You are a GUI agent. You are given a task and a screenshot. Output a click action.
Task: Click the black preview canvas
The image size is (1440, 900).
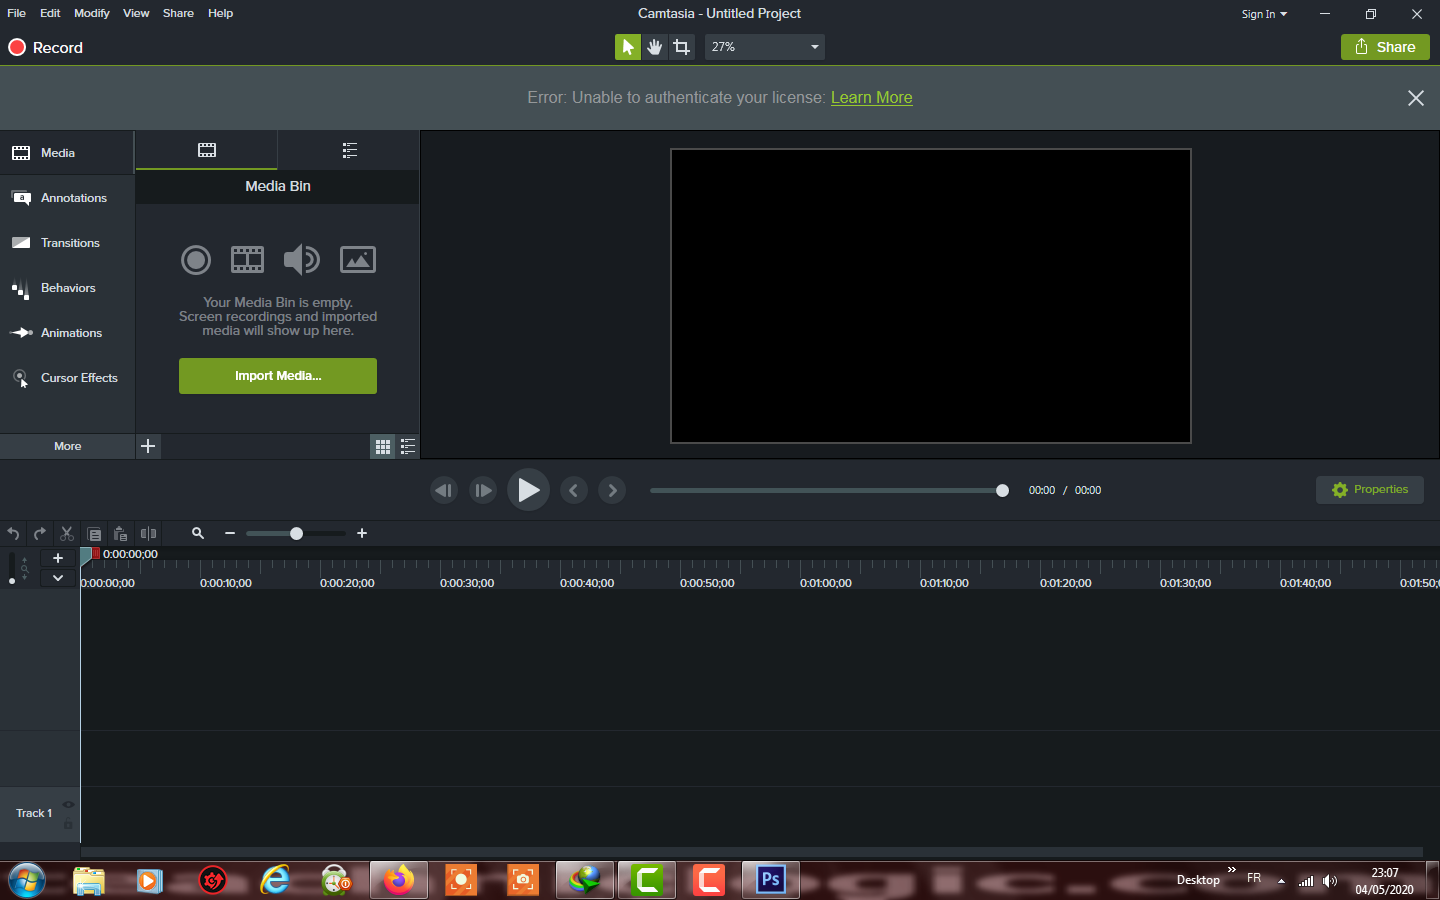931,296
